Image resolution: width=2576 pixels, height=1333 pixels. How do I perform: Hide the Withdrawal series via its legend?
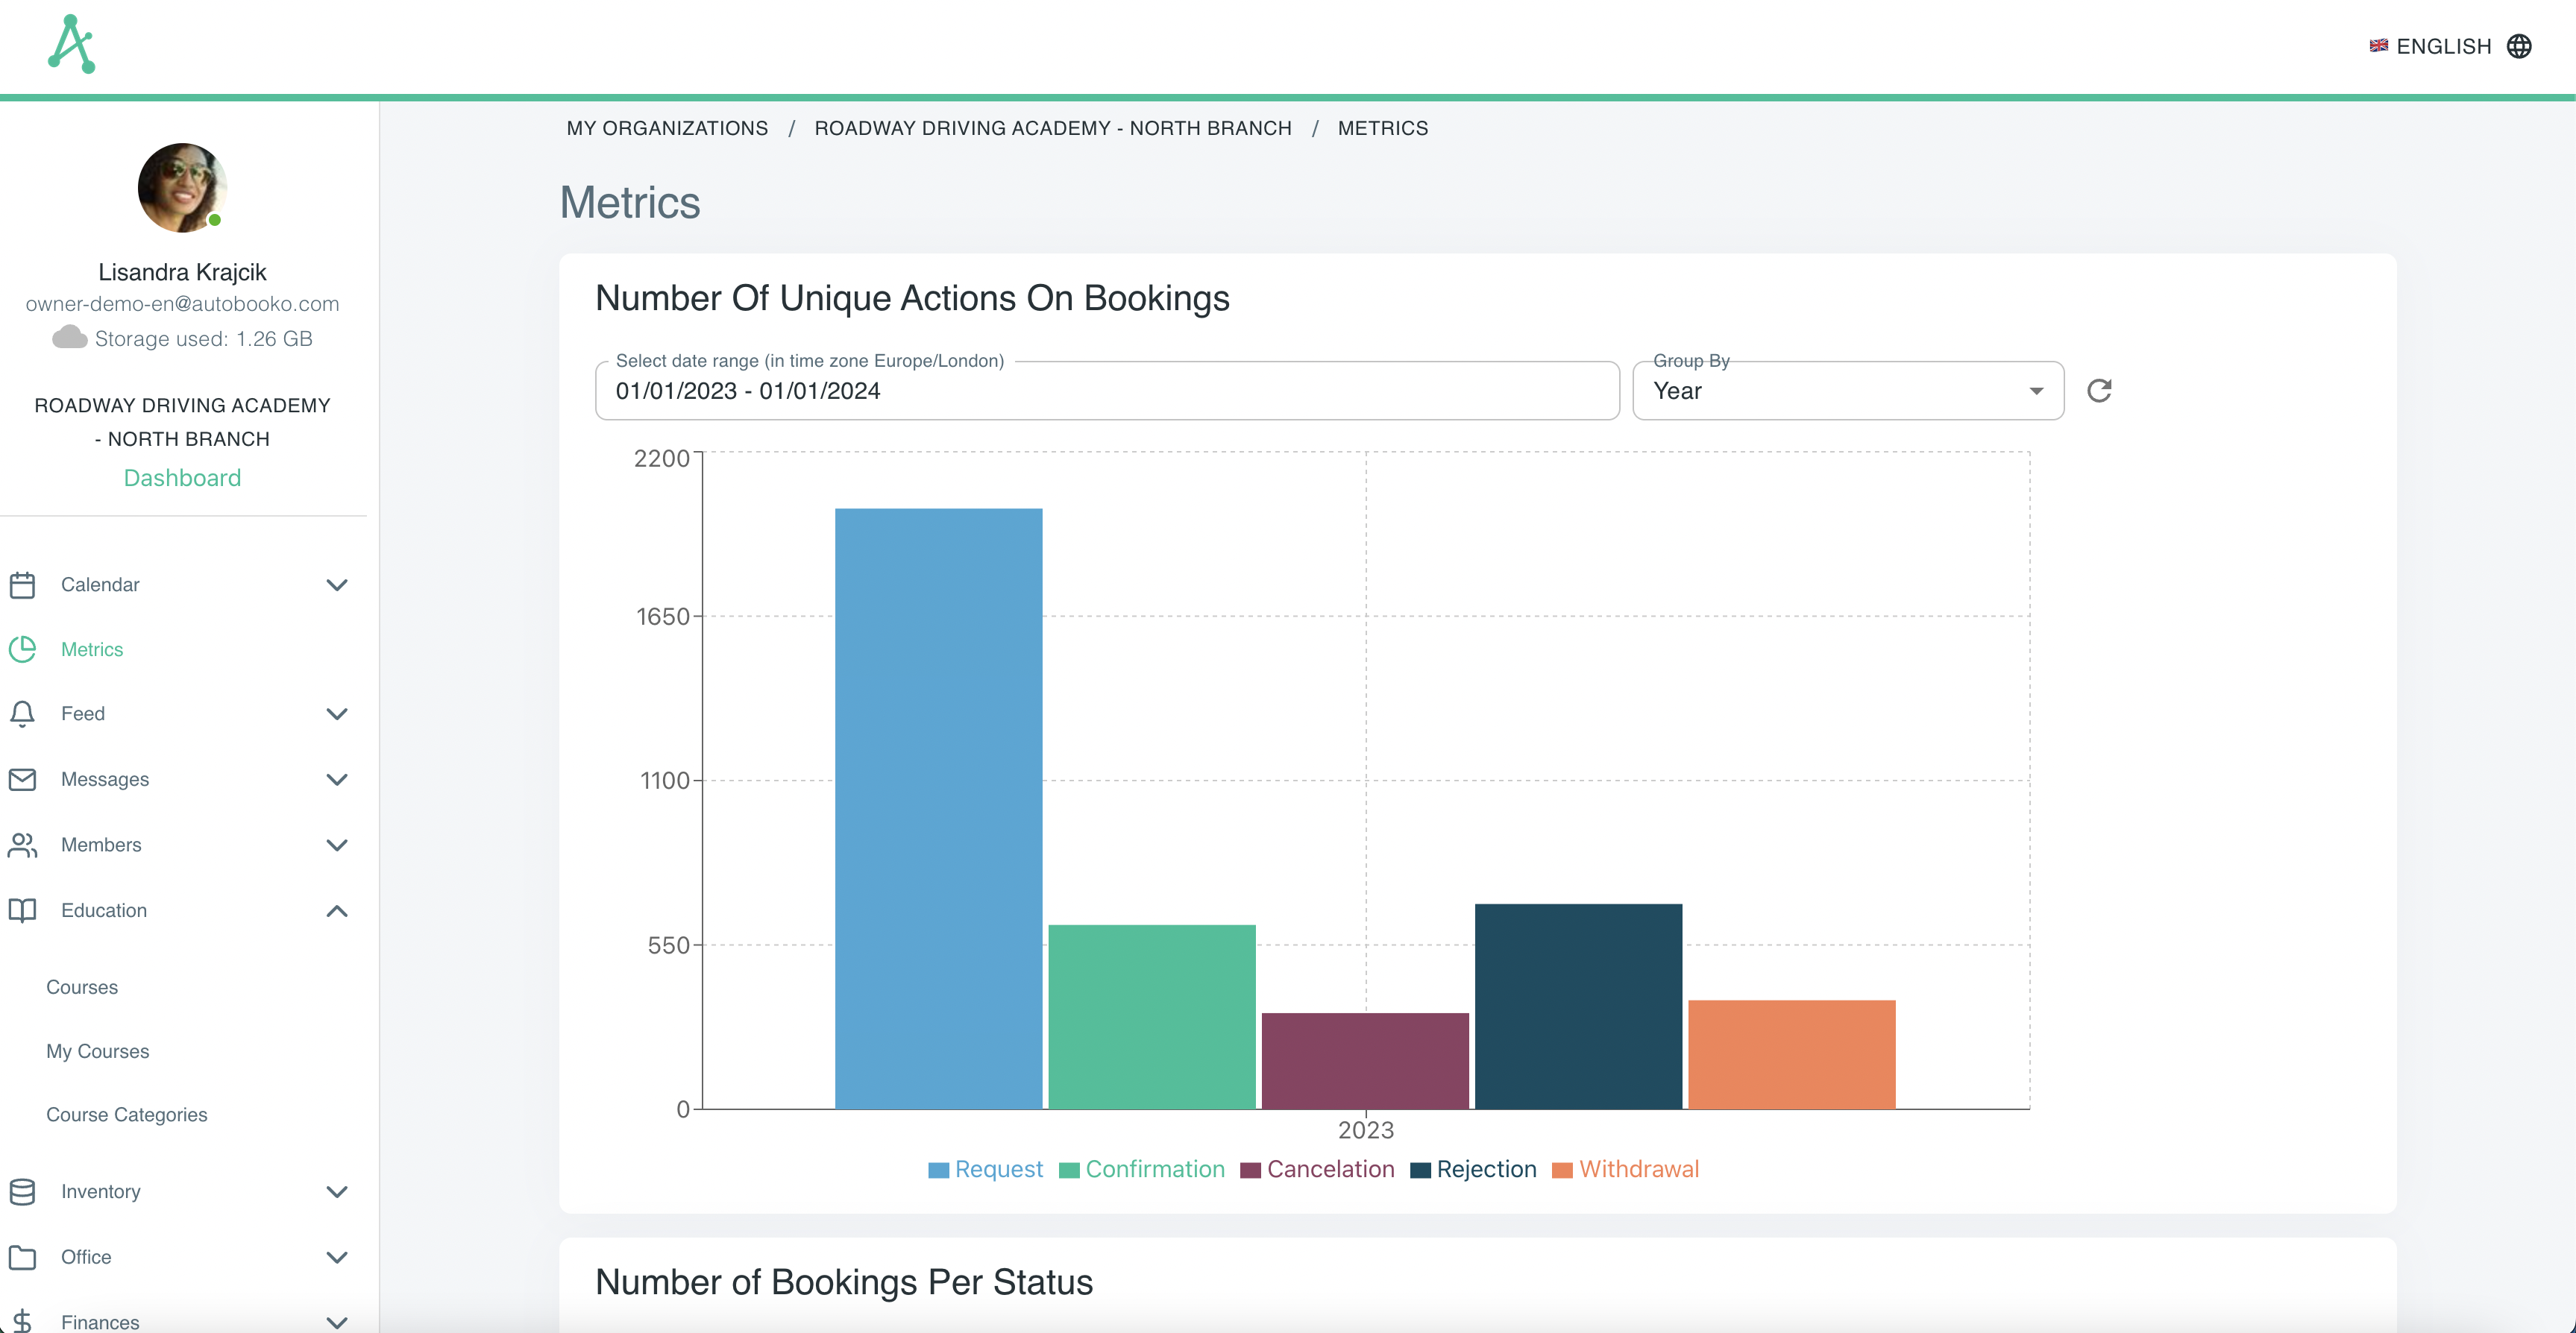click(x=1624, y=1168)
